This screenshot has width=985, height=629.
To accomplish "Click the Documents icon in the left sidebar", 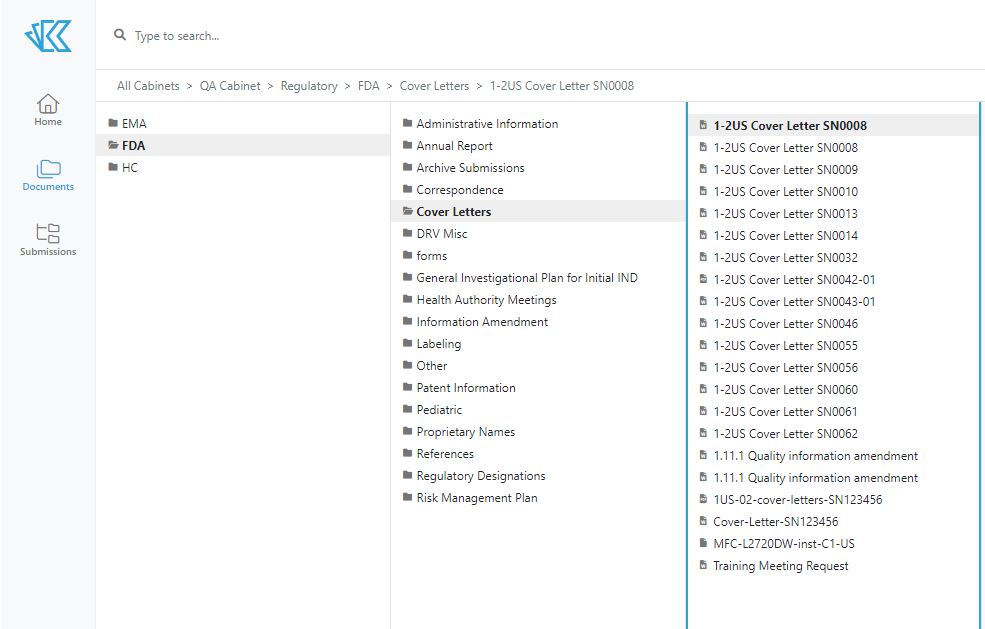I will pyautogui.click(x=47, y=175).
